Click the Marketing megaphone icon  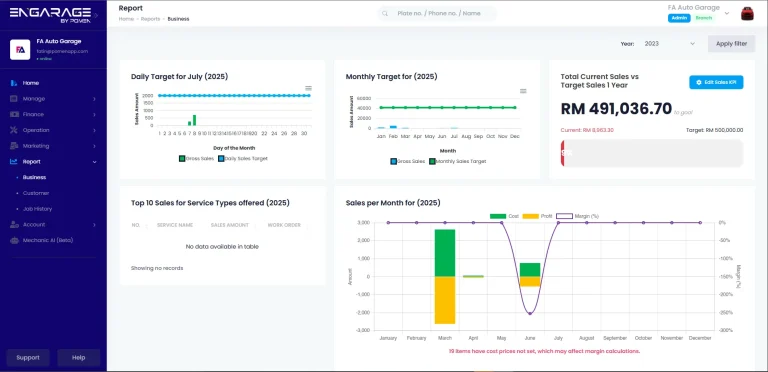[x=14, y=146]
